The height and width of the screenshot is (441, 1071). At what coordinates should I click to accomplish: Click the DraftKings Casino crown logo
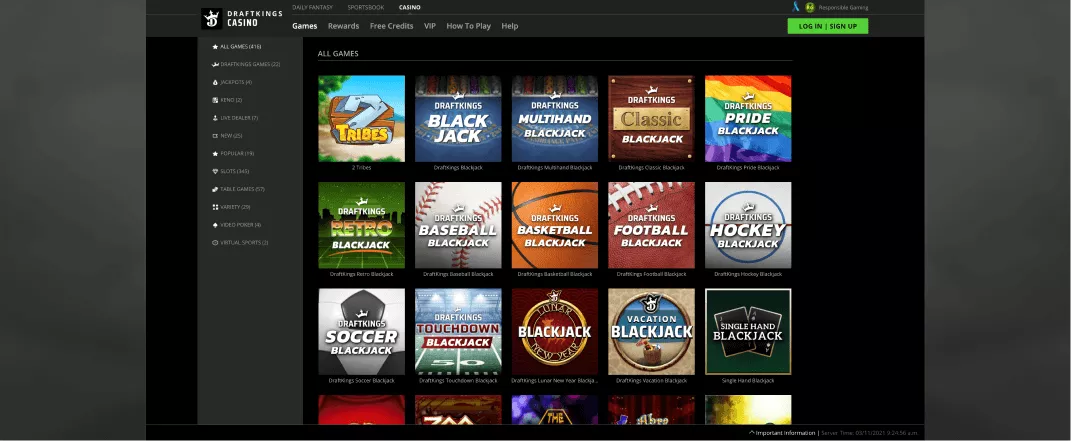(x=212, y=18)
